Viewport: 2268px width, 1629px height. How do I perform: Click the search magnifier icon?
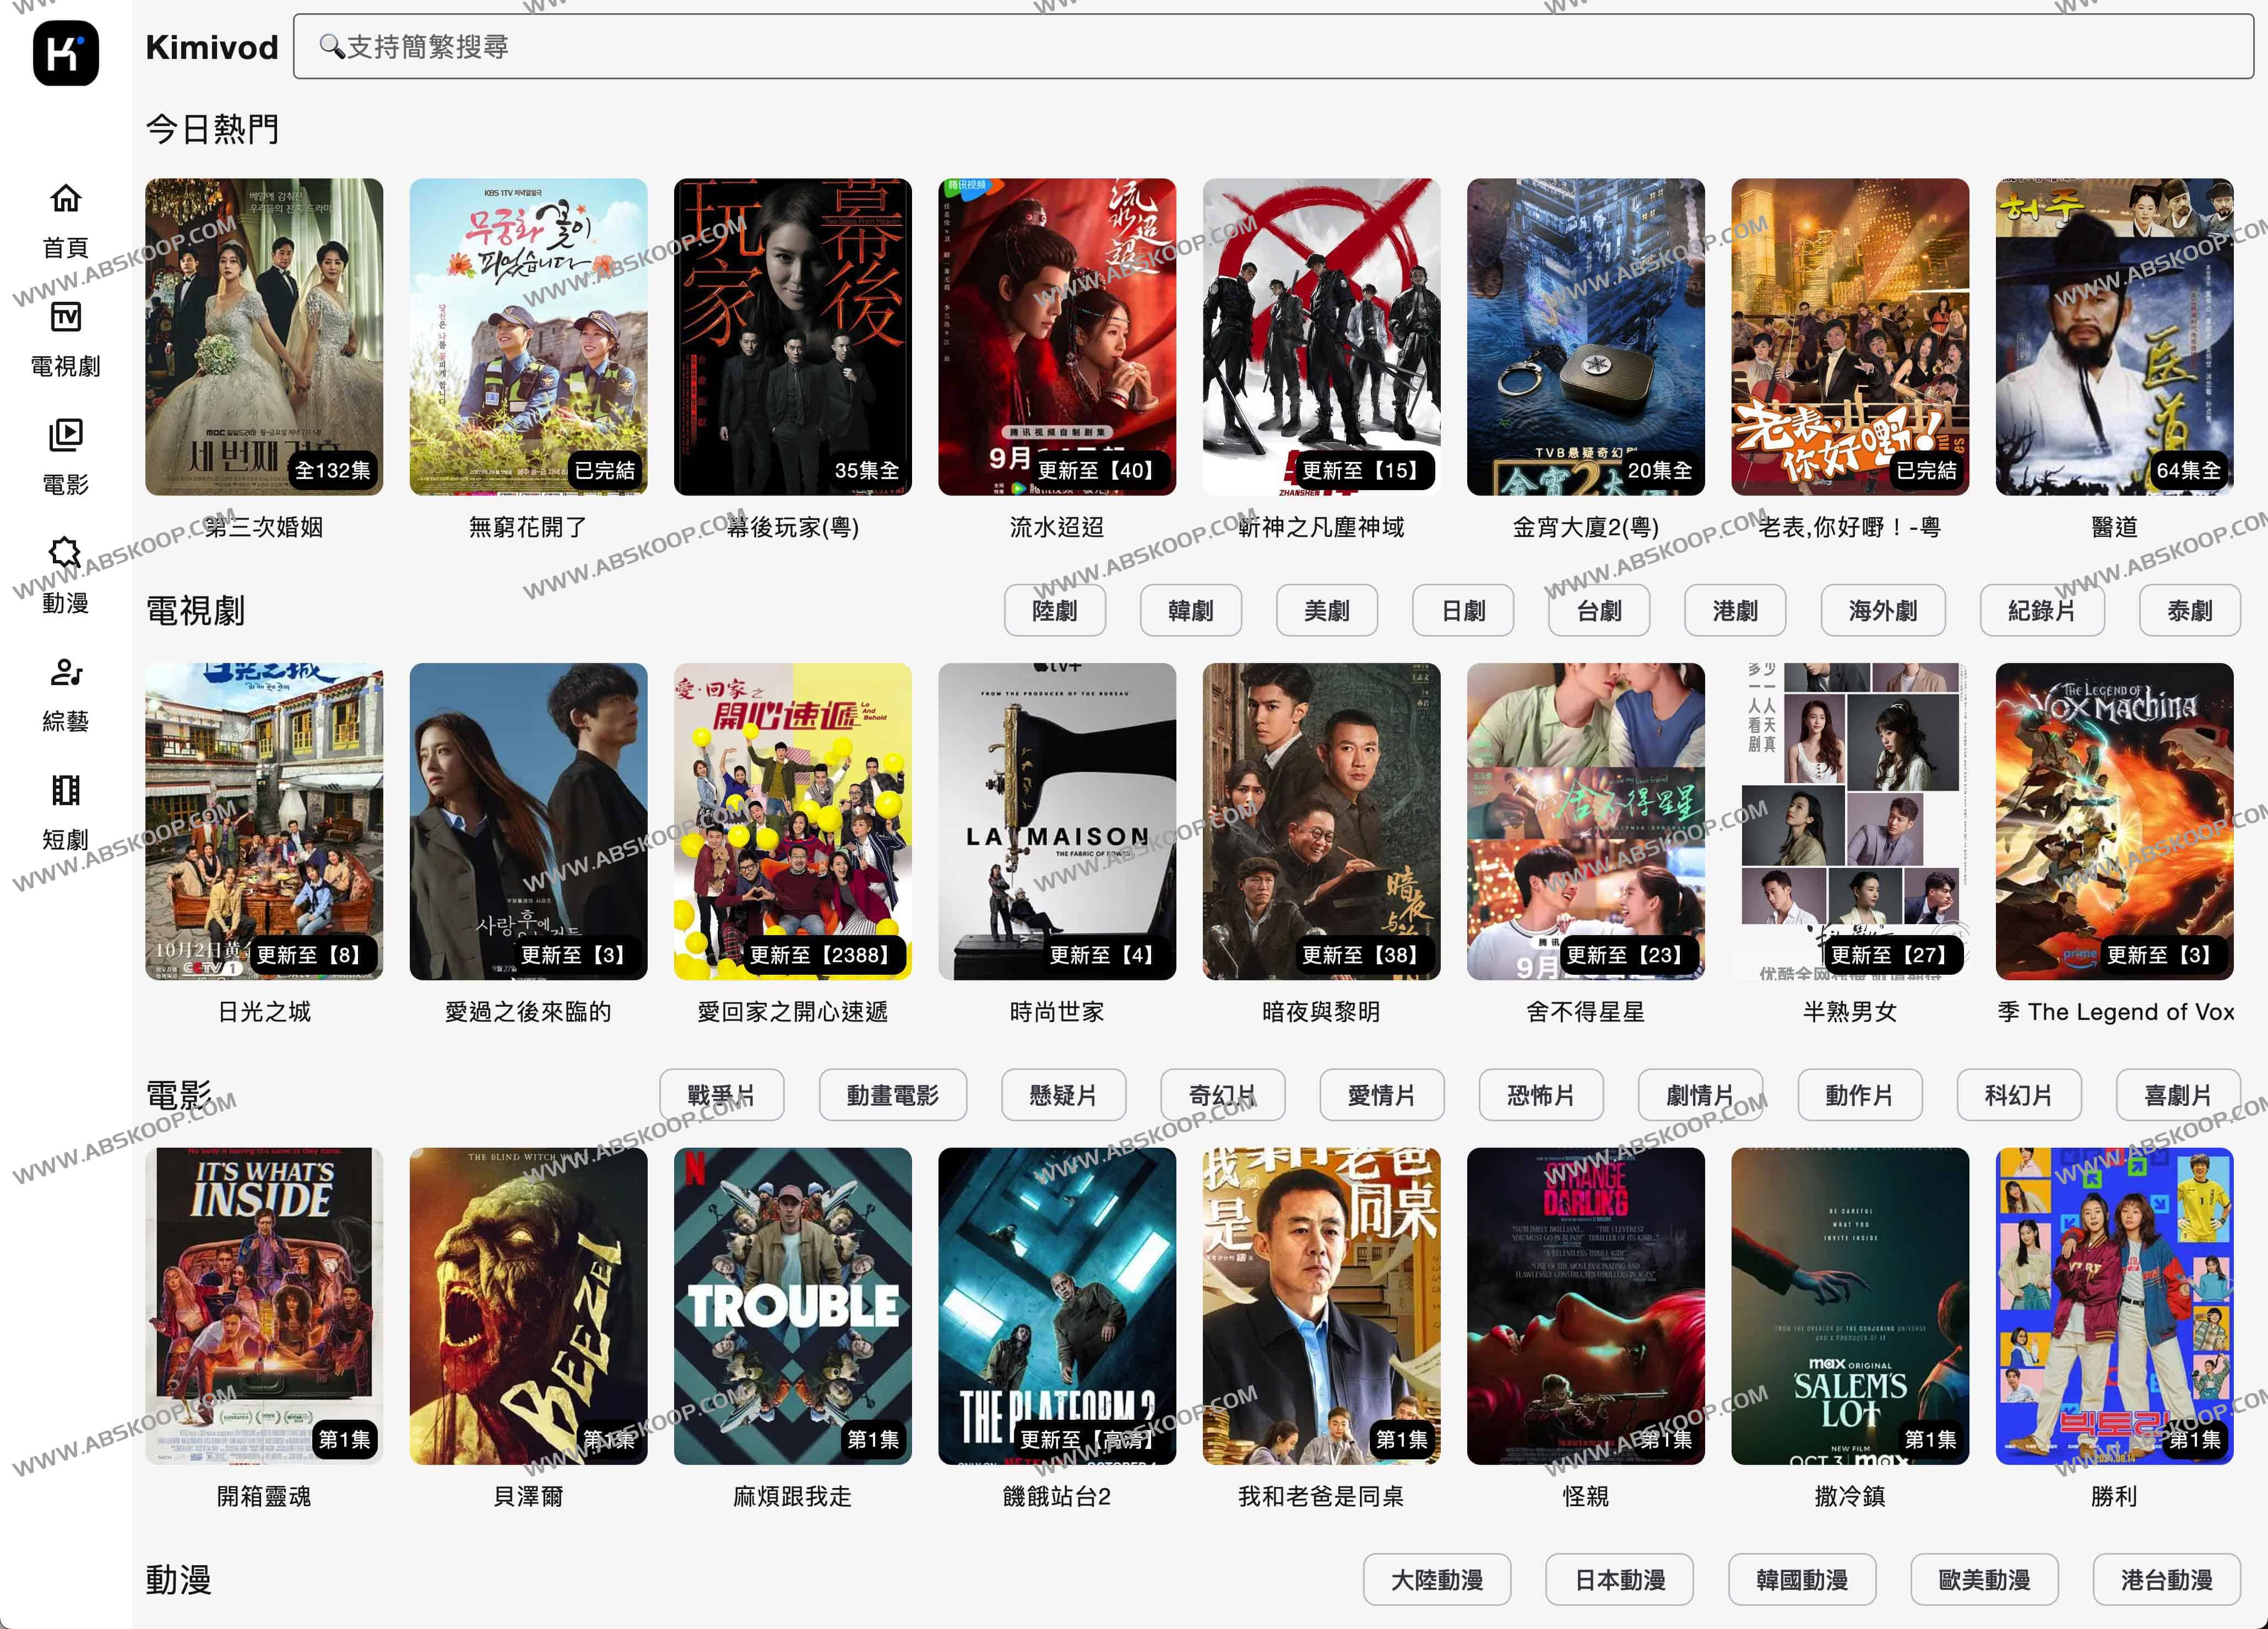click(331, 46)
